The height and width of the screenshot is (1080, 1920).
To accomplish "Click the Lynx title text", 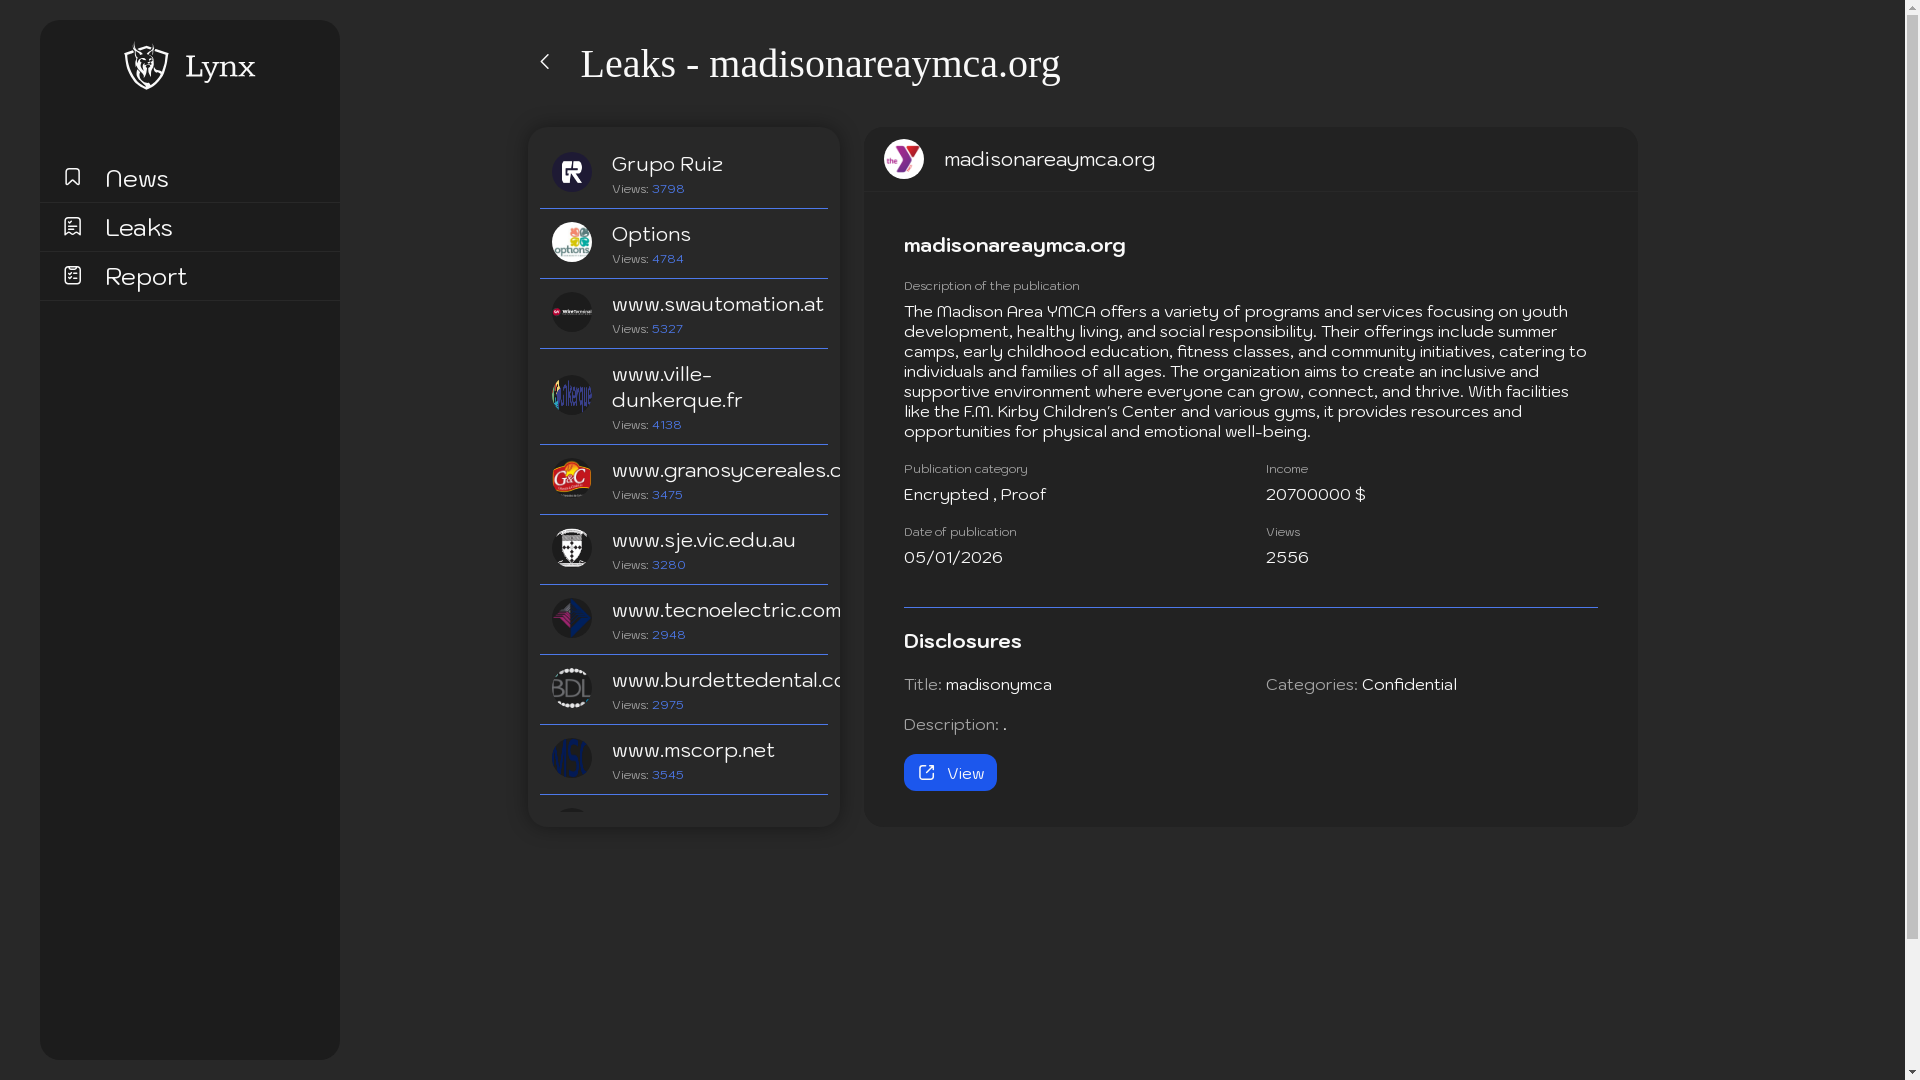I will [x=220, y=67].
